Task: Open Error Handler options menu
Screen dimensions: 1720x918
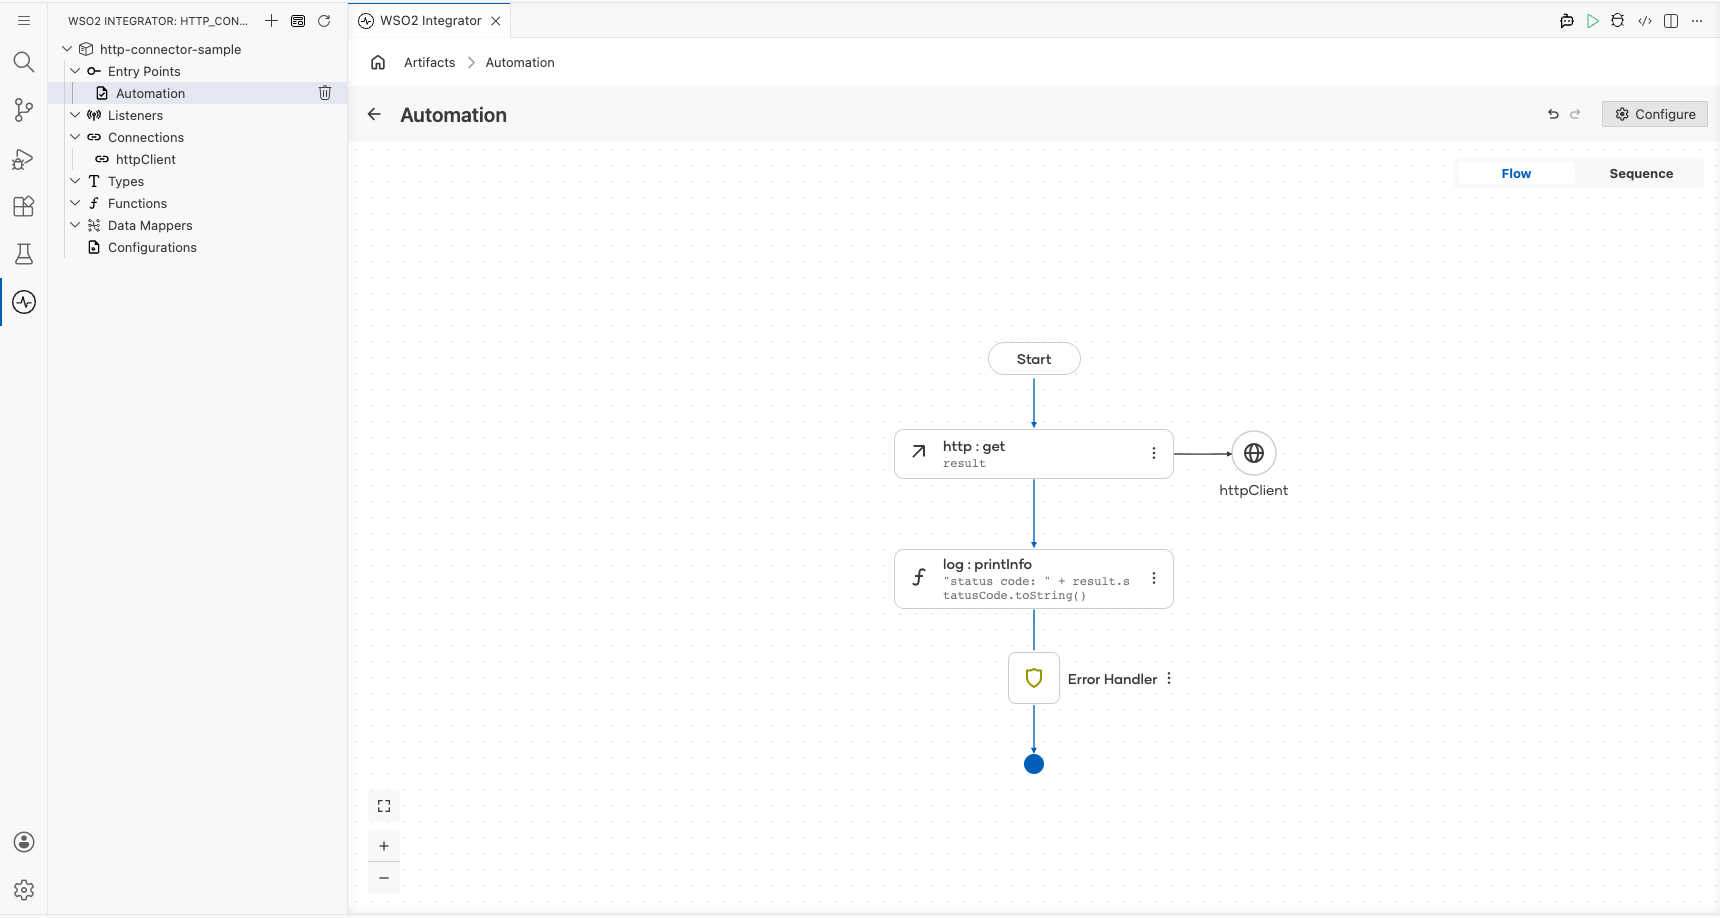Action: coord(1169,678)
